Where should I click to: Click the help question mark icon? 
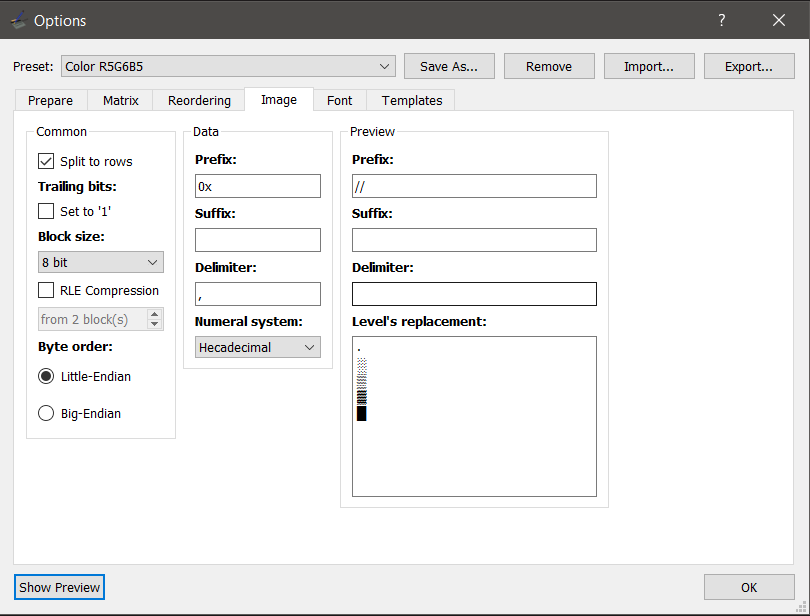tap(721, 20)
